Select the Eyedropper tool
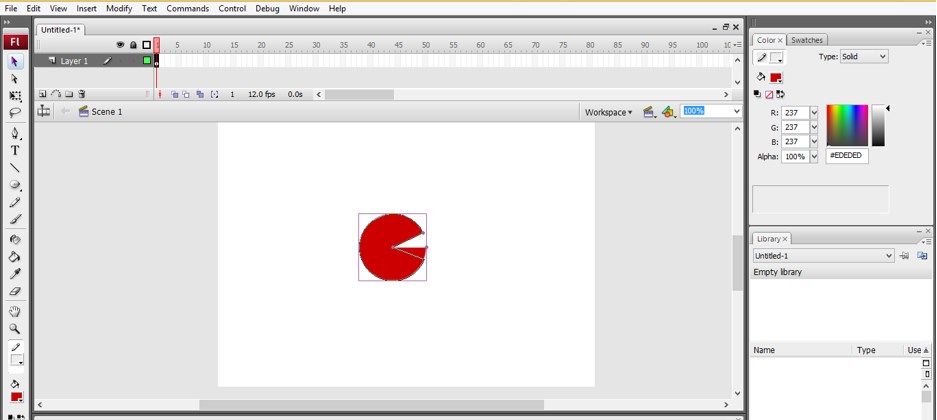 pos(15,274)
